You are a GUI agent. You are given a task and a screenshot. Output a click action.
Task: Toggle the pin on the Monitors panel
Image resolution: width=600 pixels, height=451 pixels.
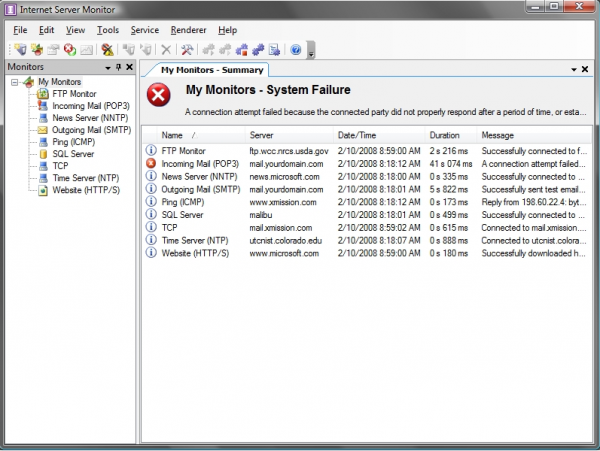pos(117,67)
